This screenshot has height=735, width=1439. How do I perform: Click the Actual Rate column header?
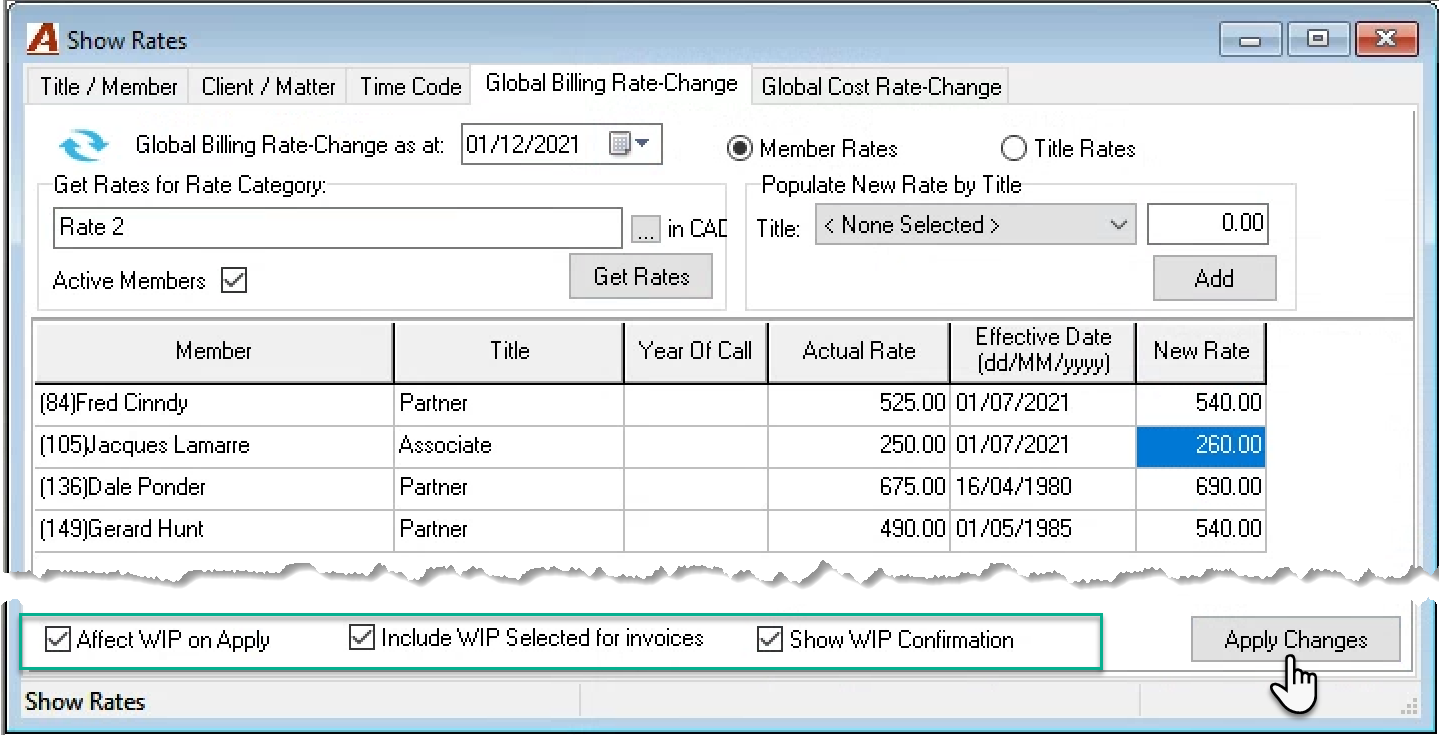[x=859, y=351]
